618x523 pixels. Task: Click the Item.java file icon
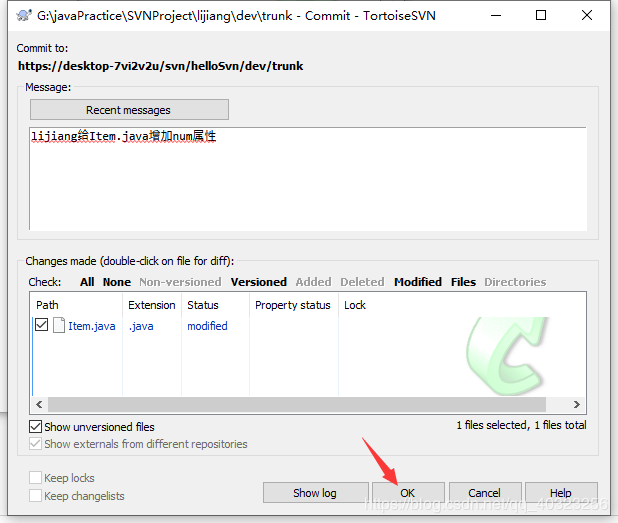(x=58, y=326)
